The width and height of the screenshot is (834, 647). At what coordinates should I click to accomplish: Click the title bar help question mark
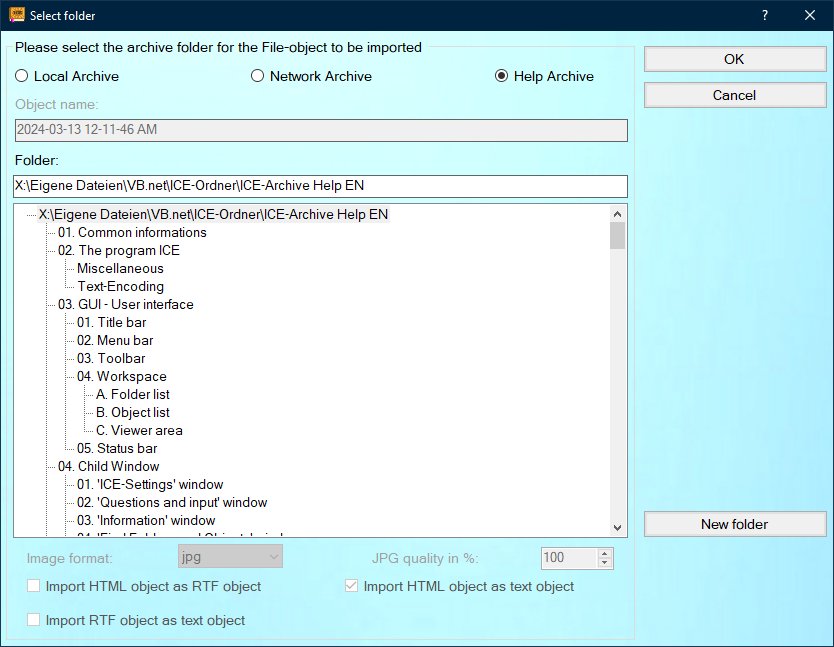click(764, 15)
